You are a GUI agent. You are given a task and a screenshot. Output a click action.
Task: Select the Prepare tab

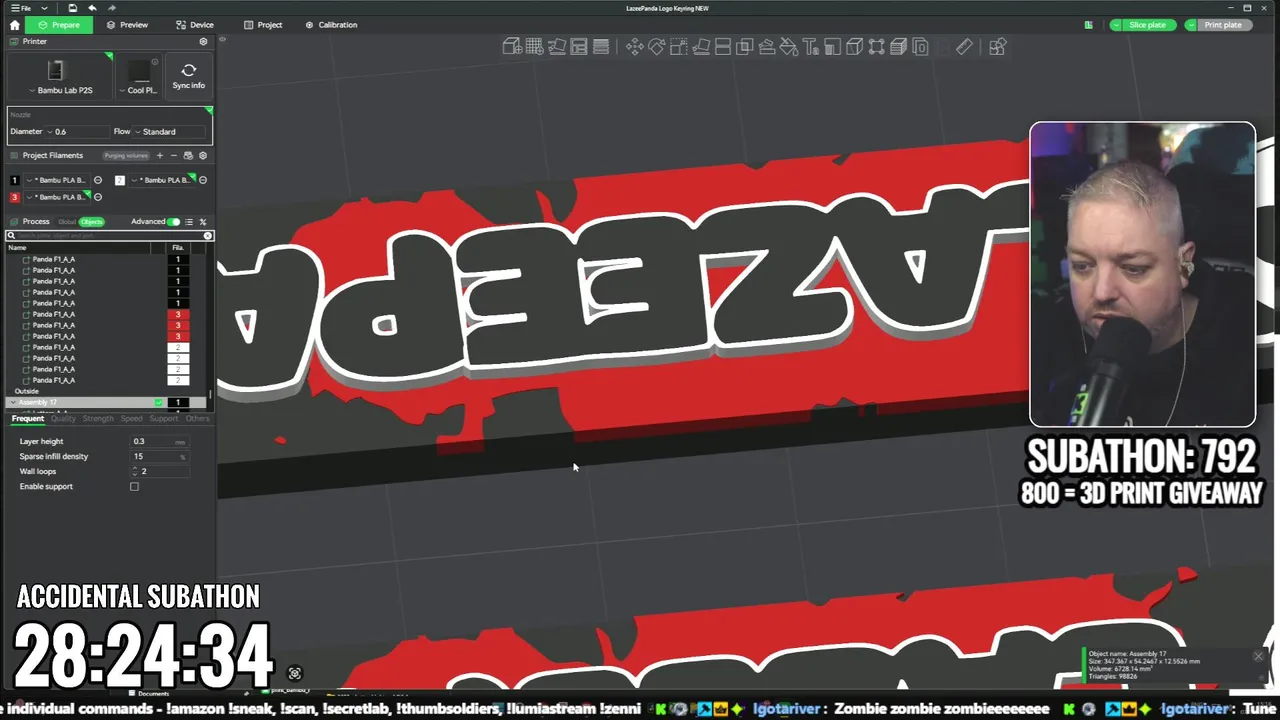tap(59, 25)
